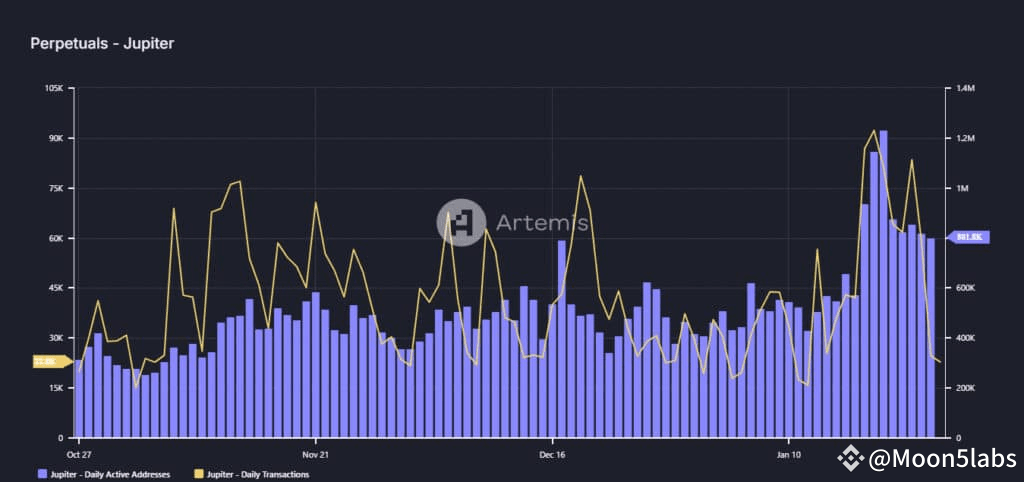Toggle the 'Jupiter - Daily Transactions' legend label
The image size is (1024, 482).
pos(259,474)
